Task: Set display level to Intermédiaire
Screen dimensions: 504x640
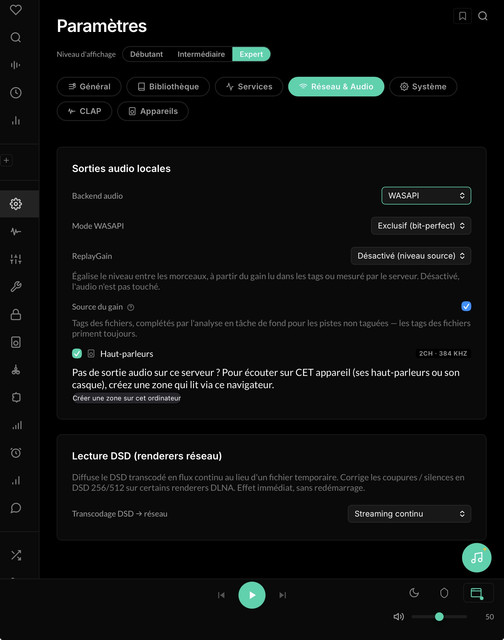Action: coord(201,54)
